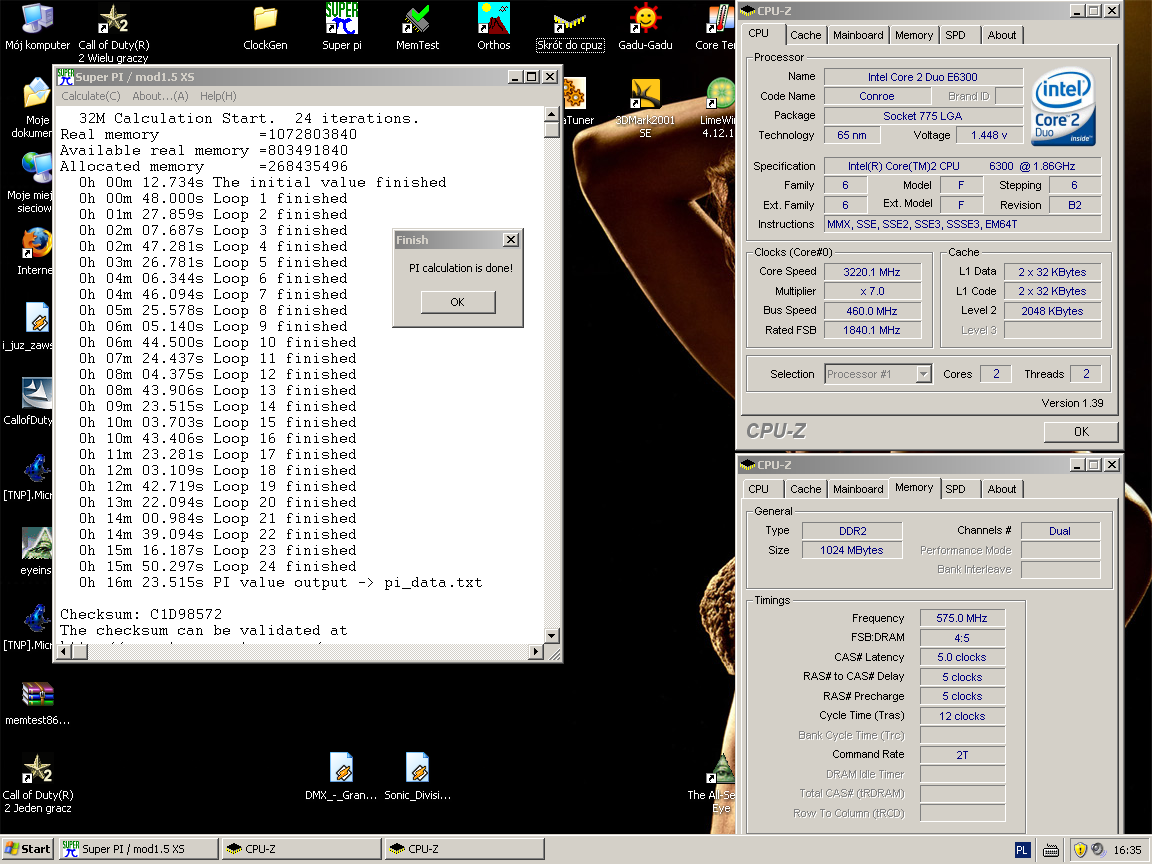Viewport: 1152px width, 864px height.
Task: Switch to the Mainboard tab in top CPU-Z
Action: pos(858,35)
